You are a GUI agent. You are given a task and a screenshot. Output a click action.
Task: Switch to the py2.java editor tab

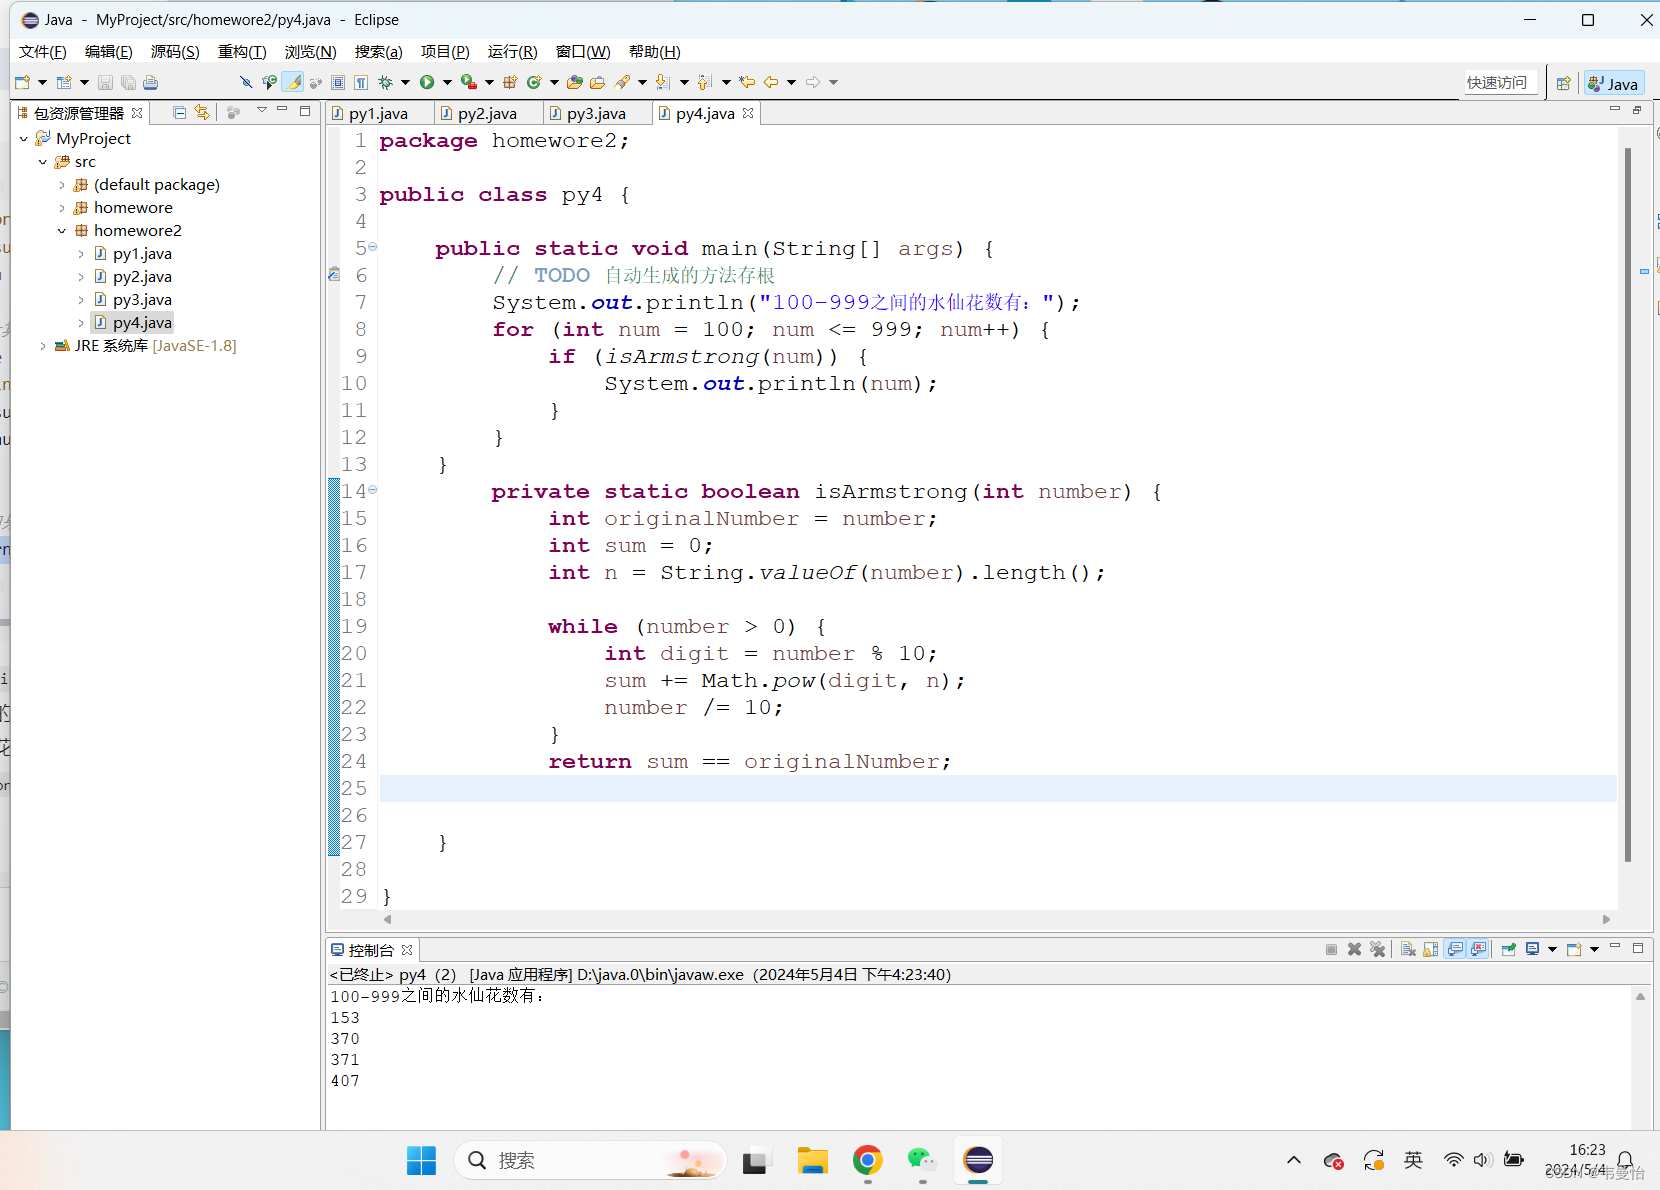[487, 113]
